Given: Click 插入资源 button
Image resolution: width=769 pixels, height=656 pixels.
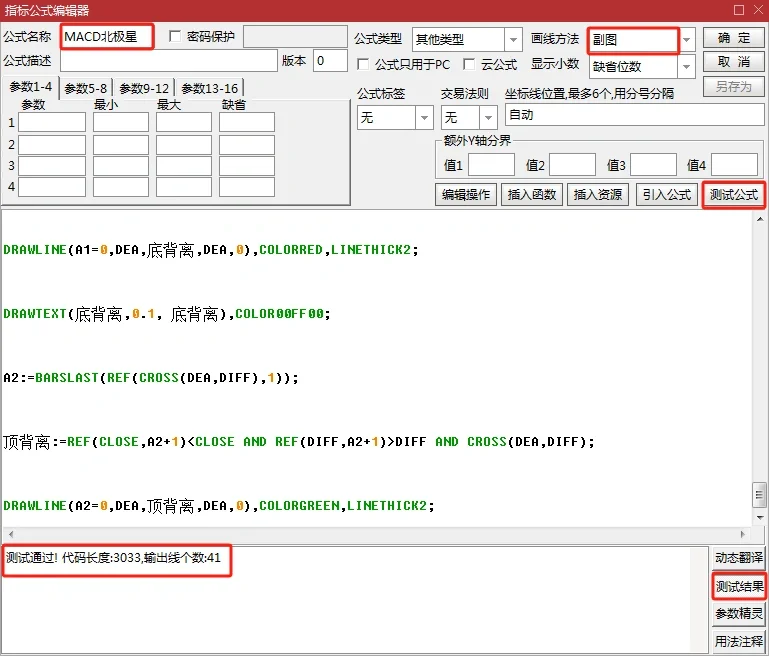Looking at the screenshot, I should click(x=598, y=195).
